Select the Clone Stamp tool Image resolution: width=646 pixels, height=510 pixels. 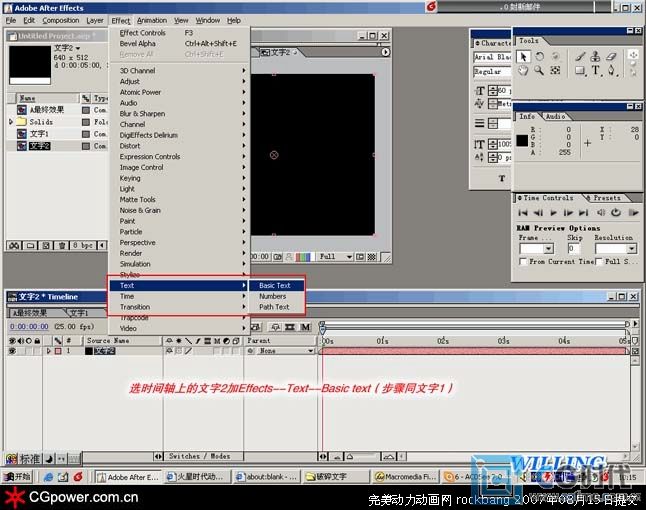pos(596,57)
